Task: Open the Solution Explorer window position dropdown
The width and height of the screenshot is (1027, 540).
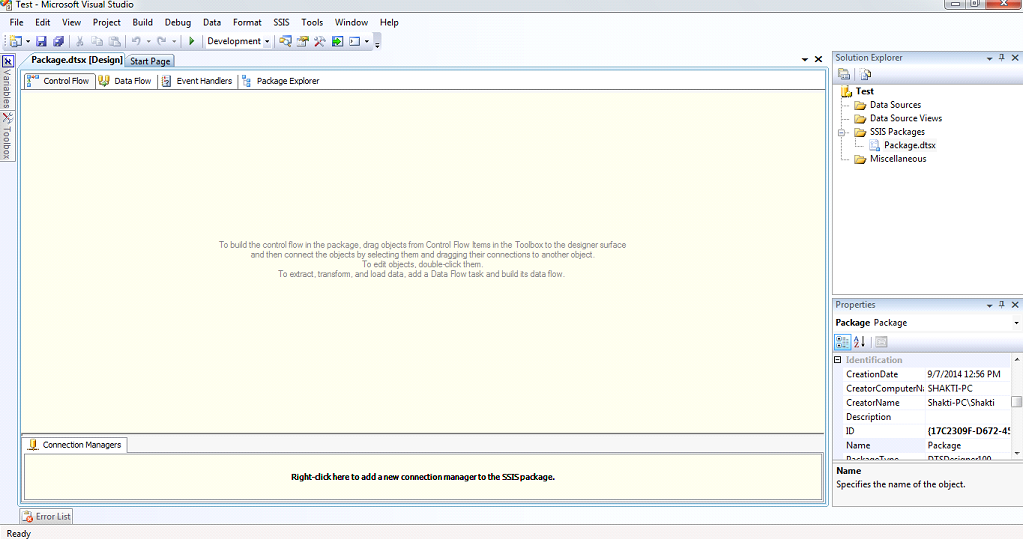Action: [990, 58]
